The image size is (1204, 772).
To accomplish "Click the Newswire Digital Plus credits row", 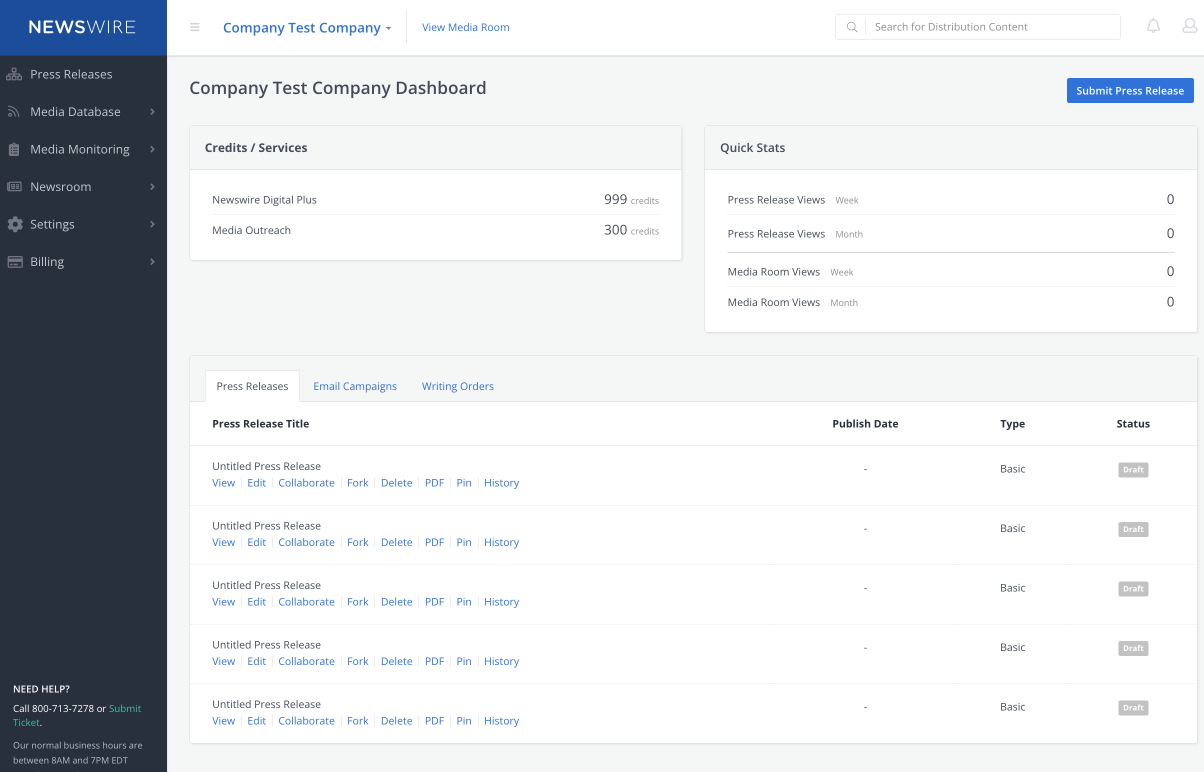I will [436, 200].
